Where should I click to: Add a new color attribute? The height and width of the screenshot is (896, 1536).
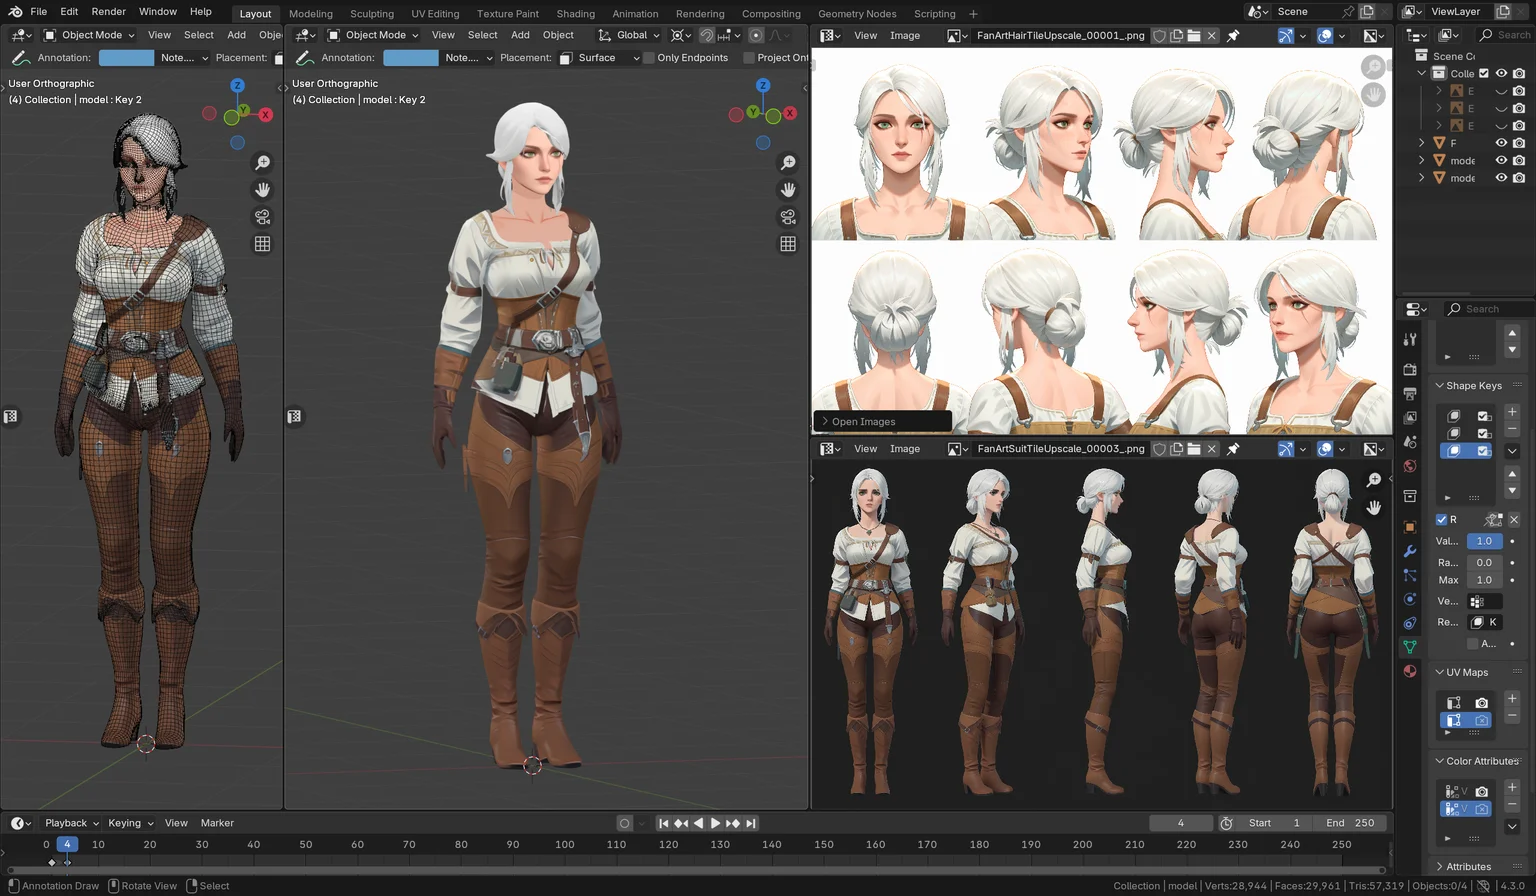coord(1512,788)
